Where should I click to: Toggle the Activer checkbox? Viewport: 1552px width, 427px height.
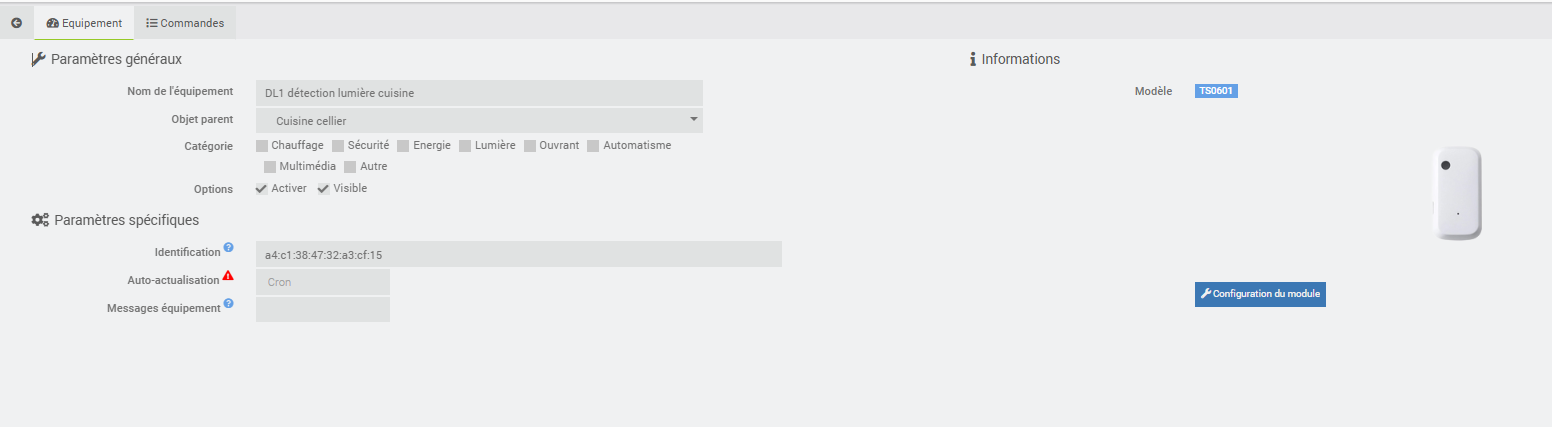261,189
